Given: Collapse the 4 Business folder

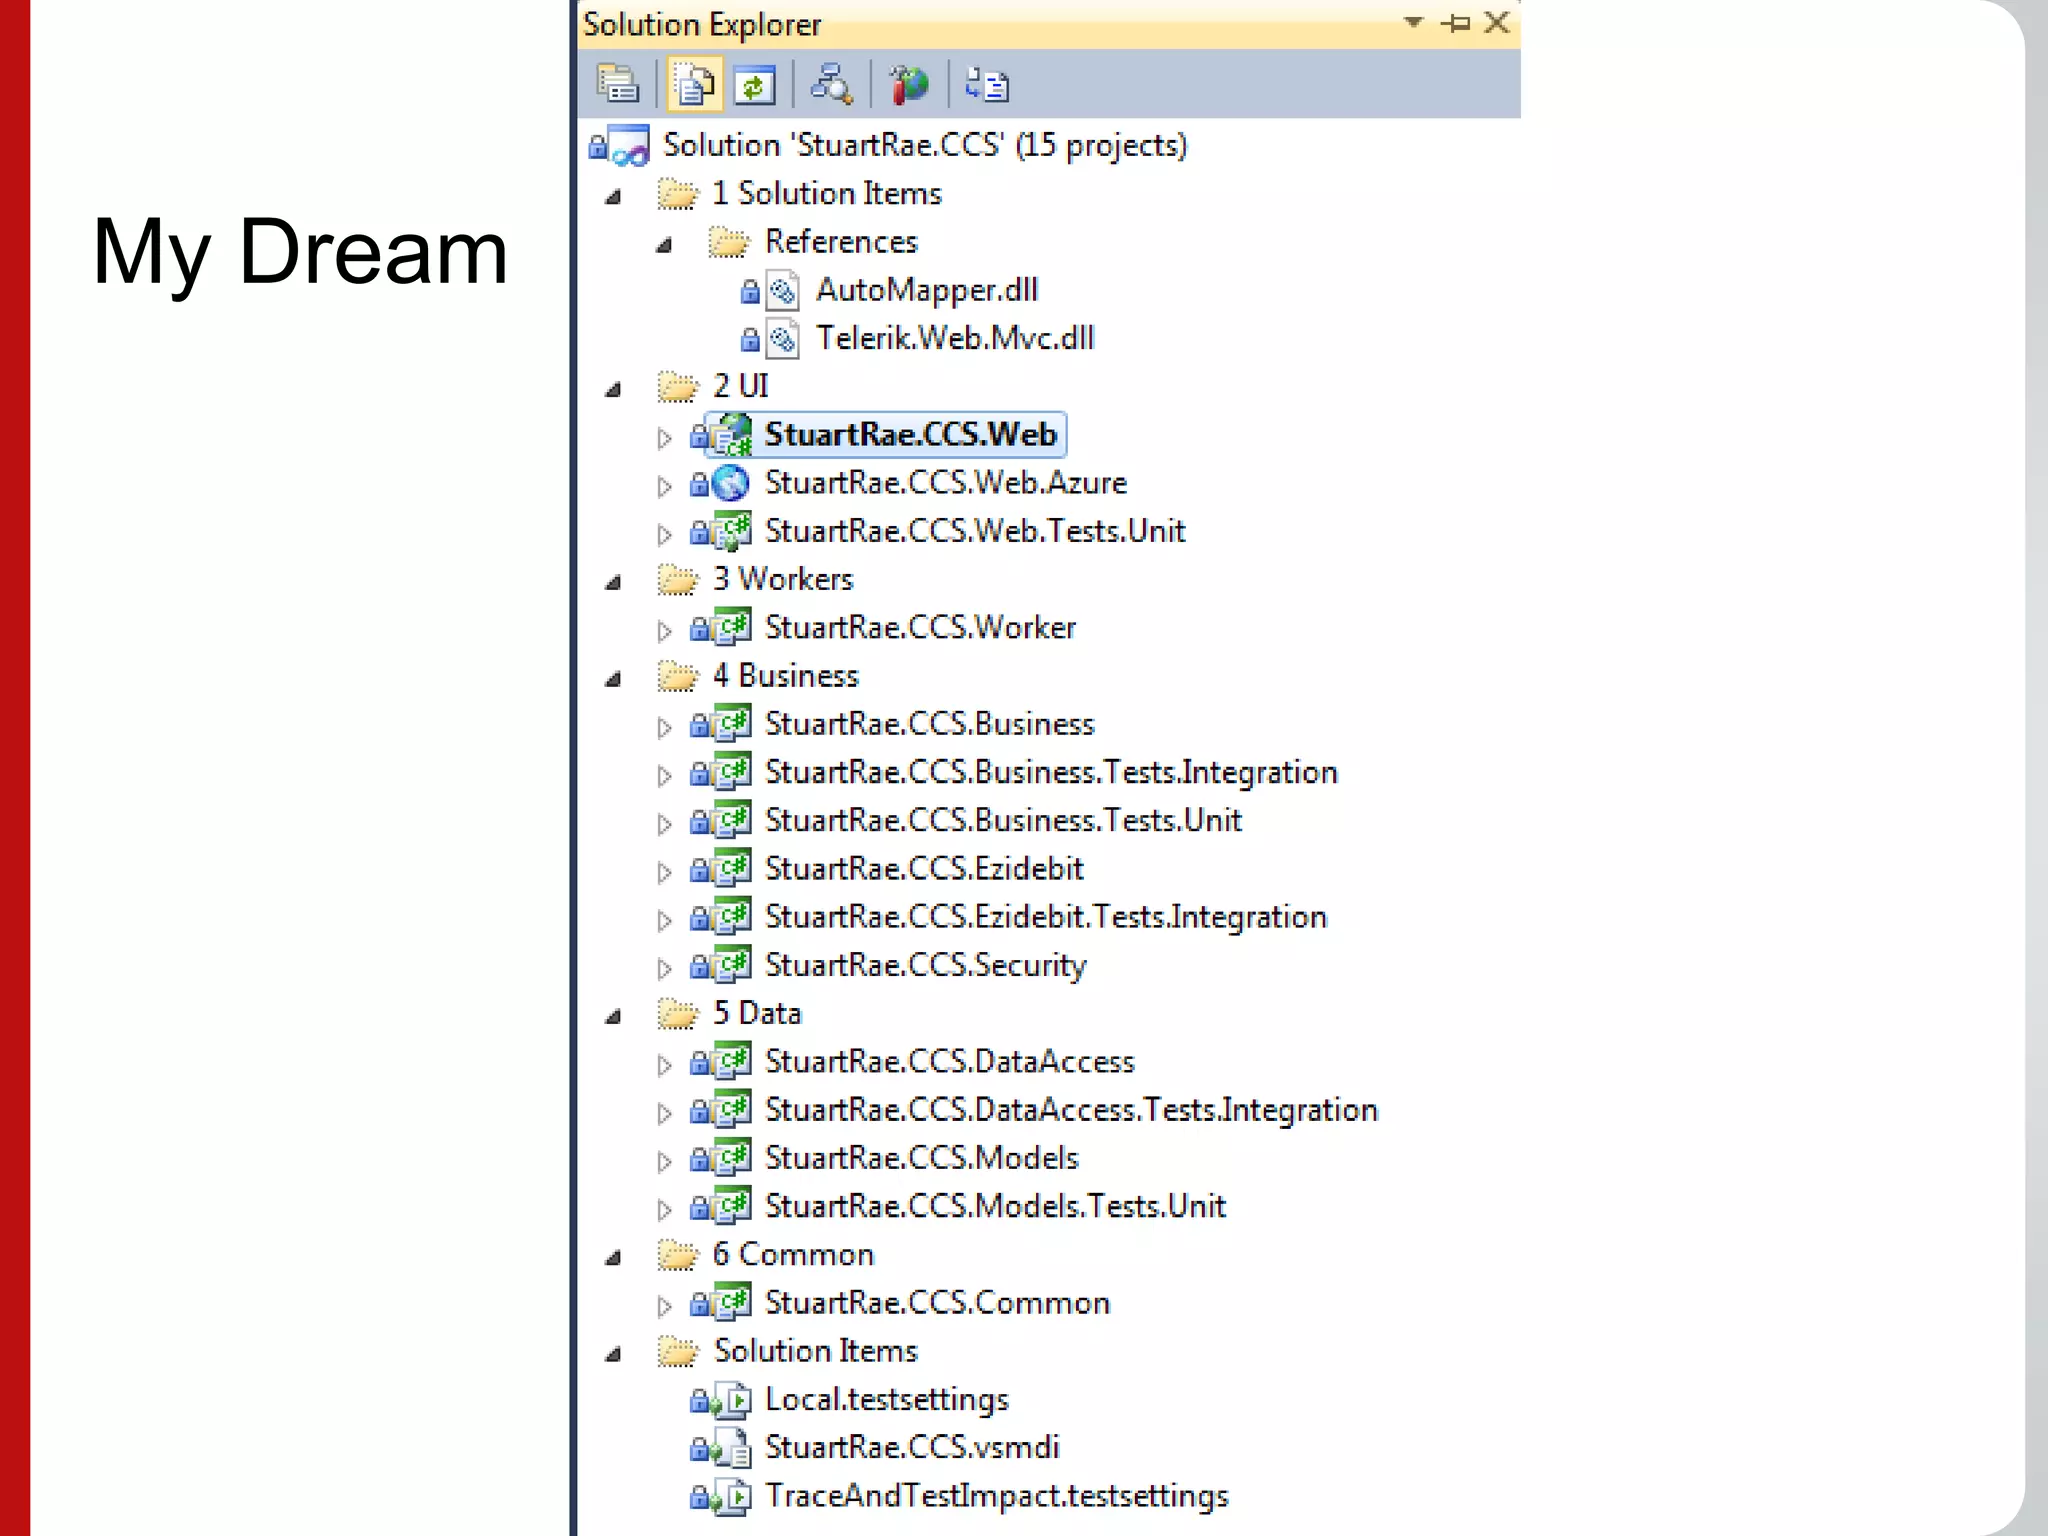Looking at the screenshot, I should (613, 680).
